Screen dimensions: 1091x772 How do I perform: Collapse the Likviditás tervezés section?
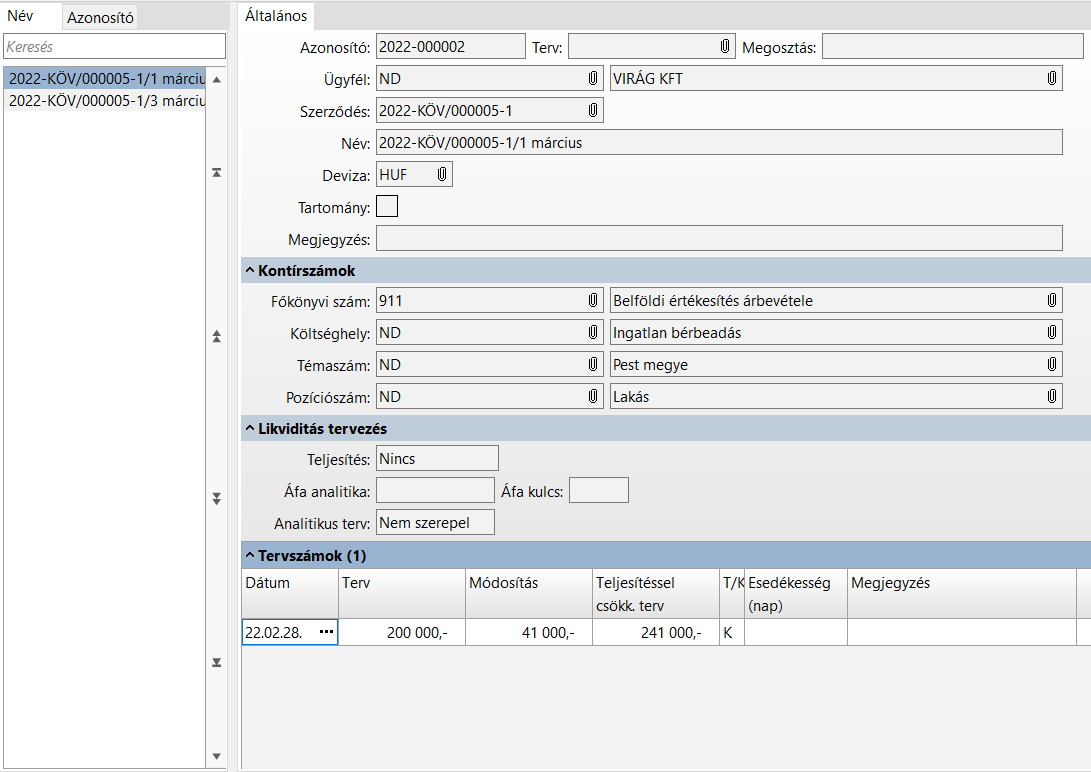(x=249, y=429)
